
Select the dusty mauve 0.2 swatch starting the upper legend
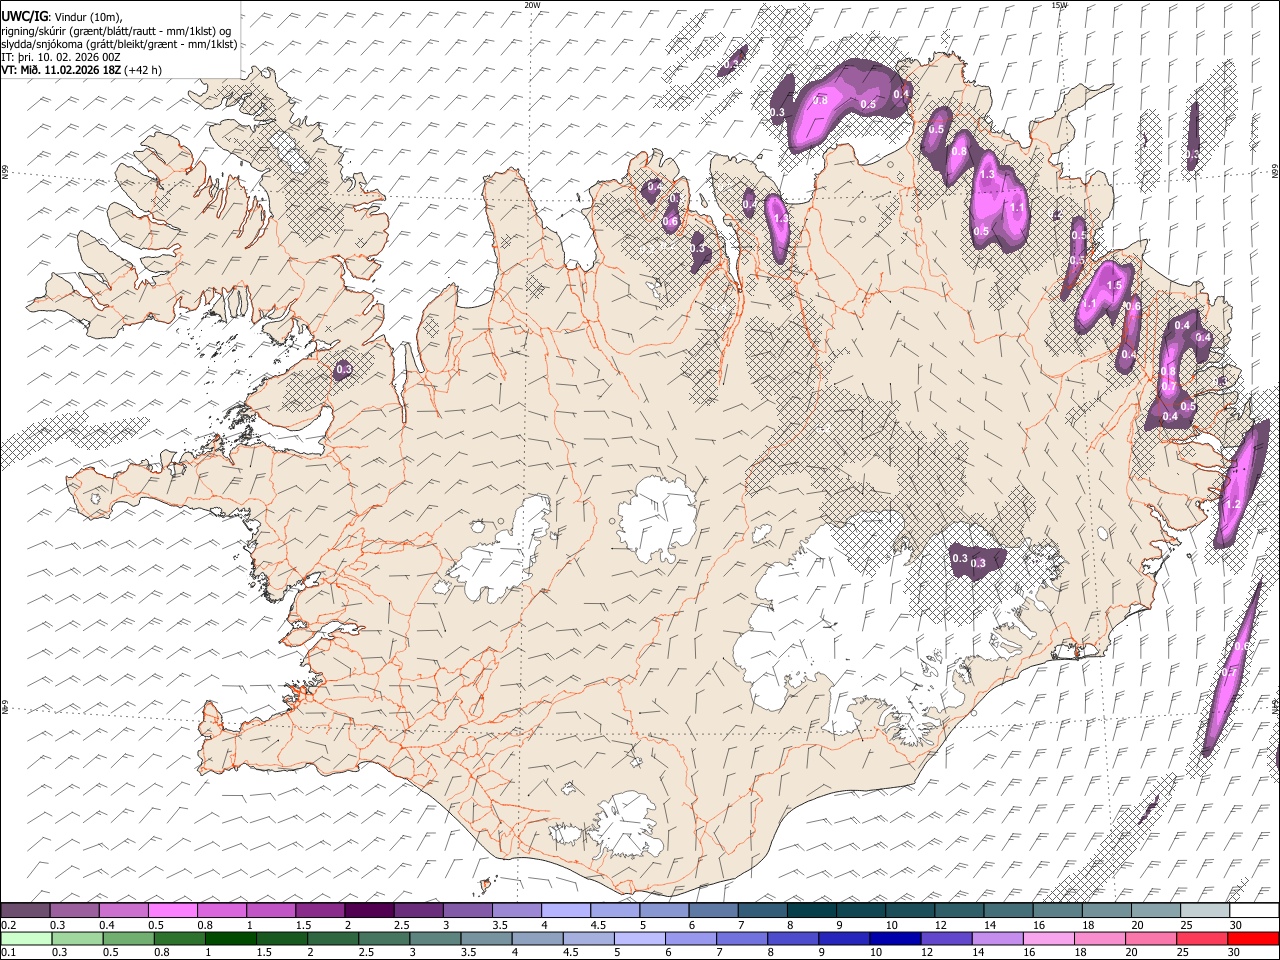point(25,911)
